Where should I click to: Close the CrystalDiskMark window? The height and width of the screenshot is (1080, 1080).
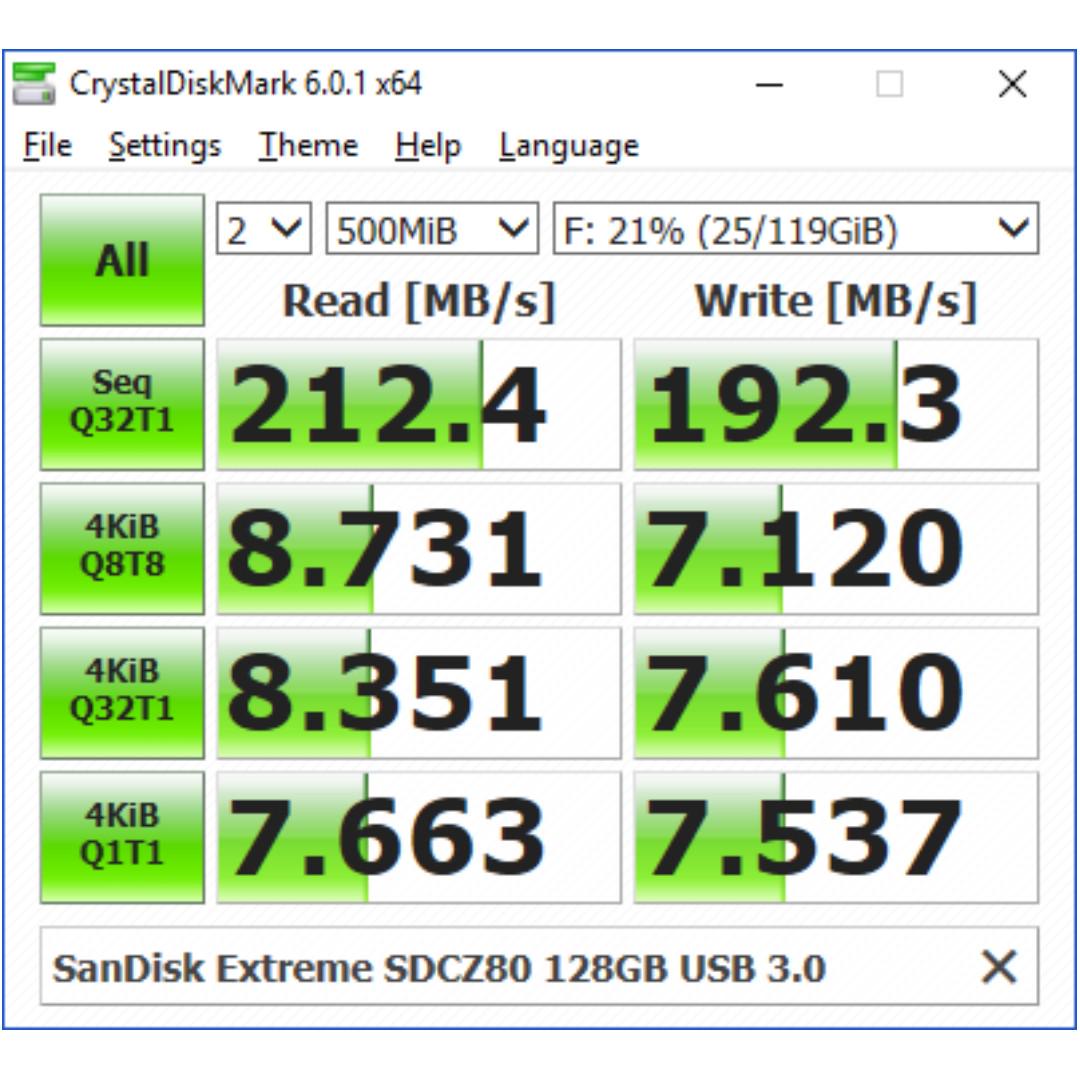[x=1012, y=85]
